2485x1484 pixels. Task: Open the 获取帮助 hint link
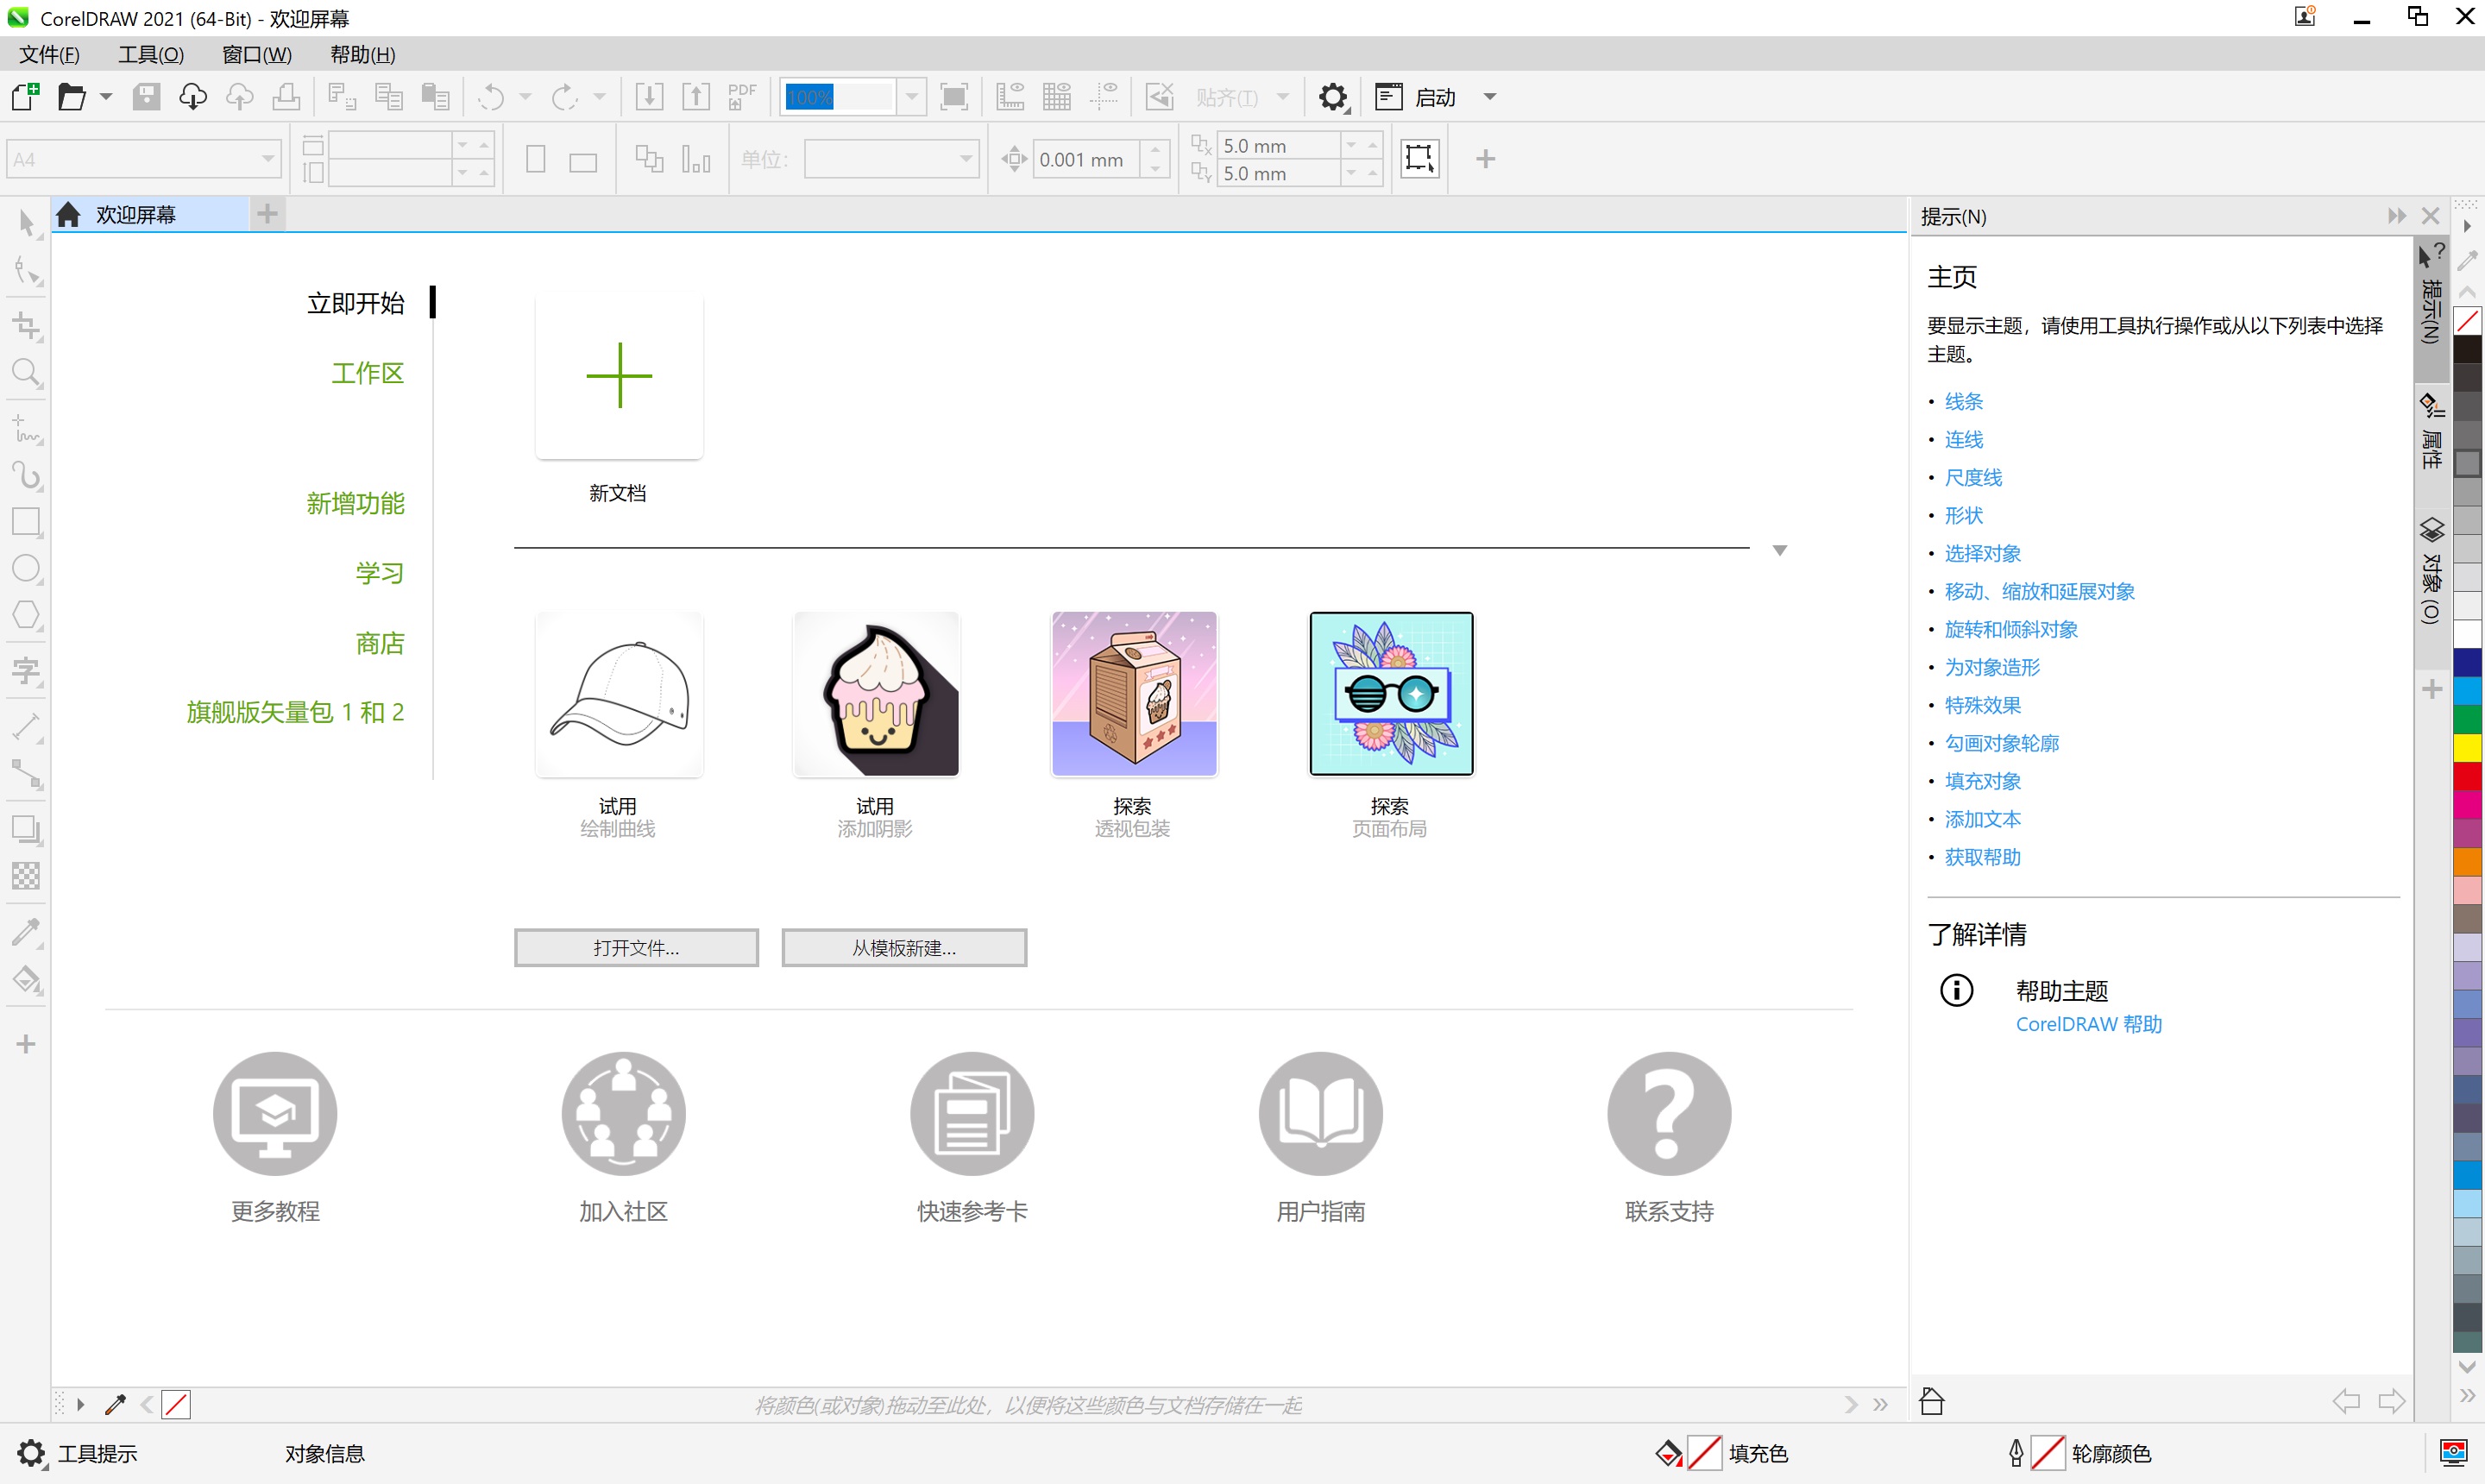pyautogui.click(x=1982, y=858)
